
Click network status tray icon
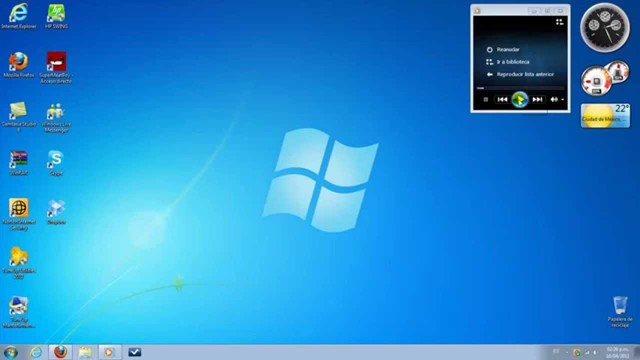pos(587,352)
